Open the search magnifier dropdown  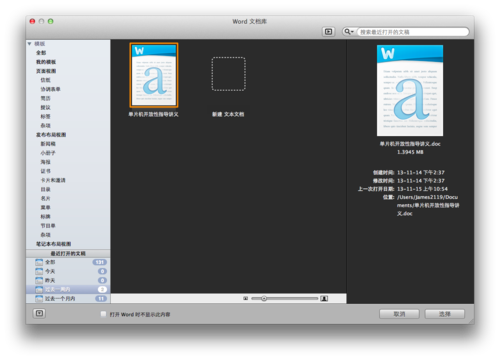click(x=349, y=32)
